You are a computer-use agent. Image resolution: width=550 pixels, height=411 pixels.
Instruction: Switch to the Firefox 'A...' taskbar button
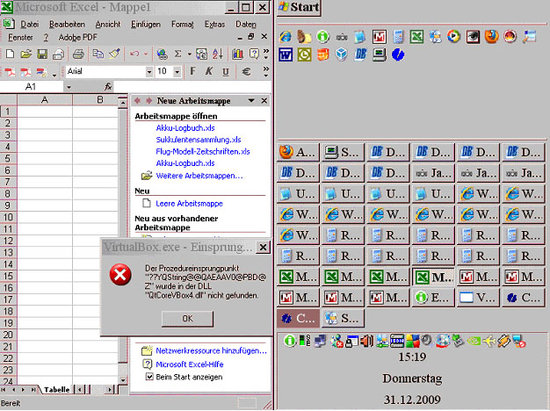(x=298, y=152)
